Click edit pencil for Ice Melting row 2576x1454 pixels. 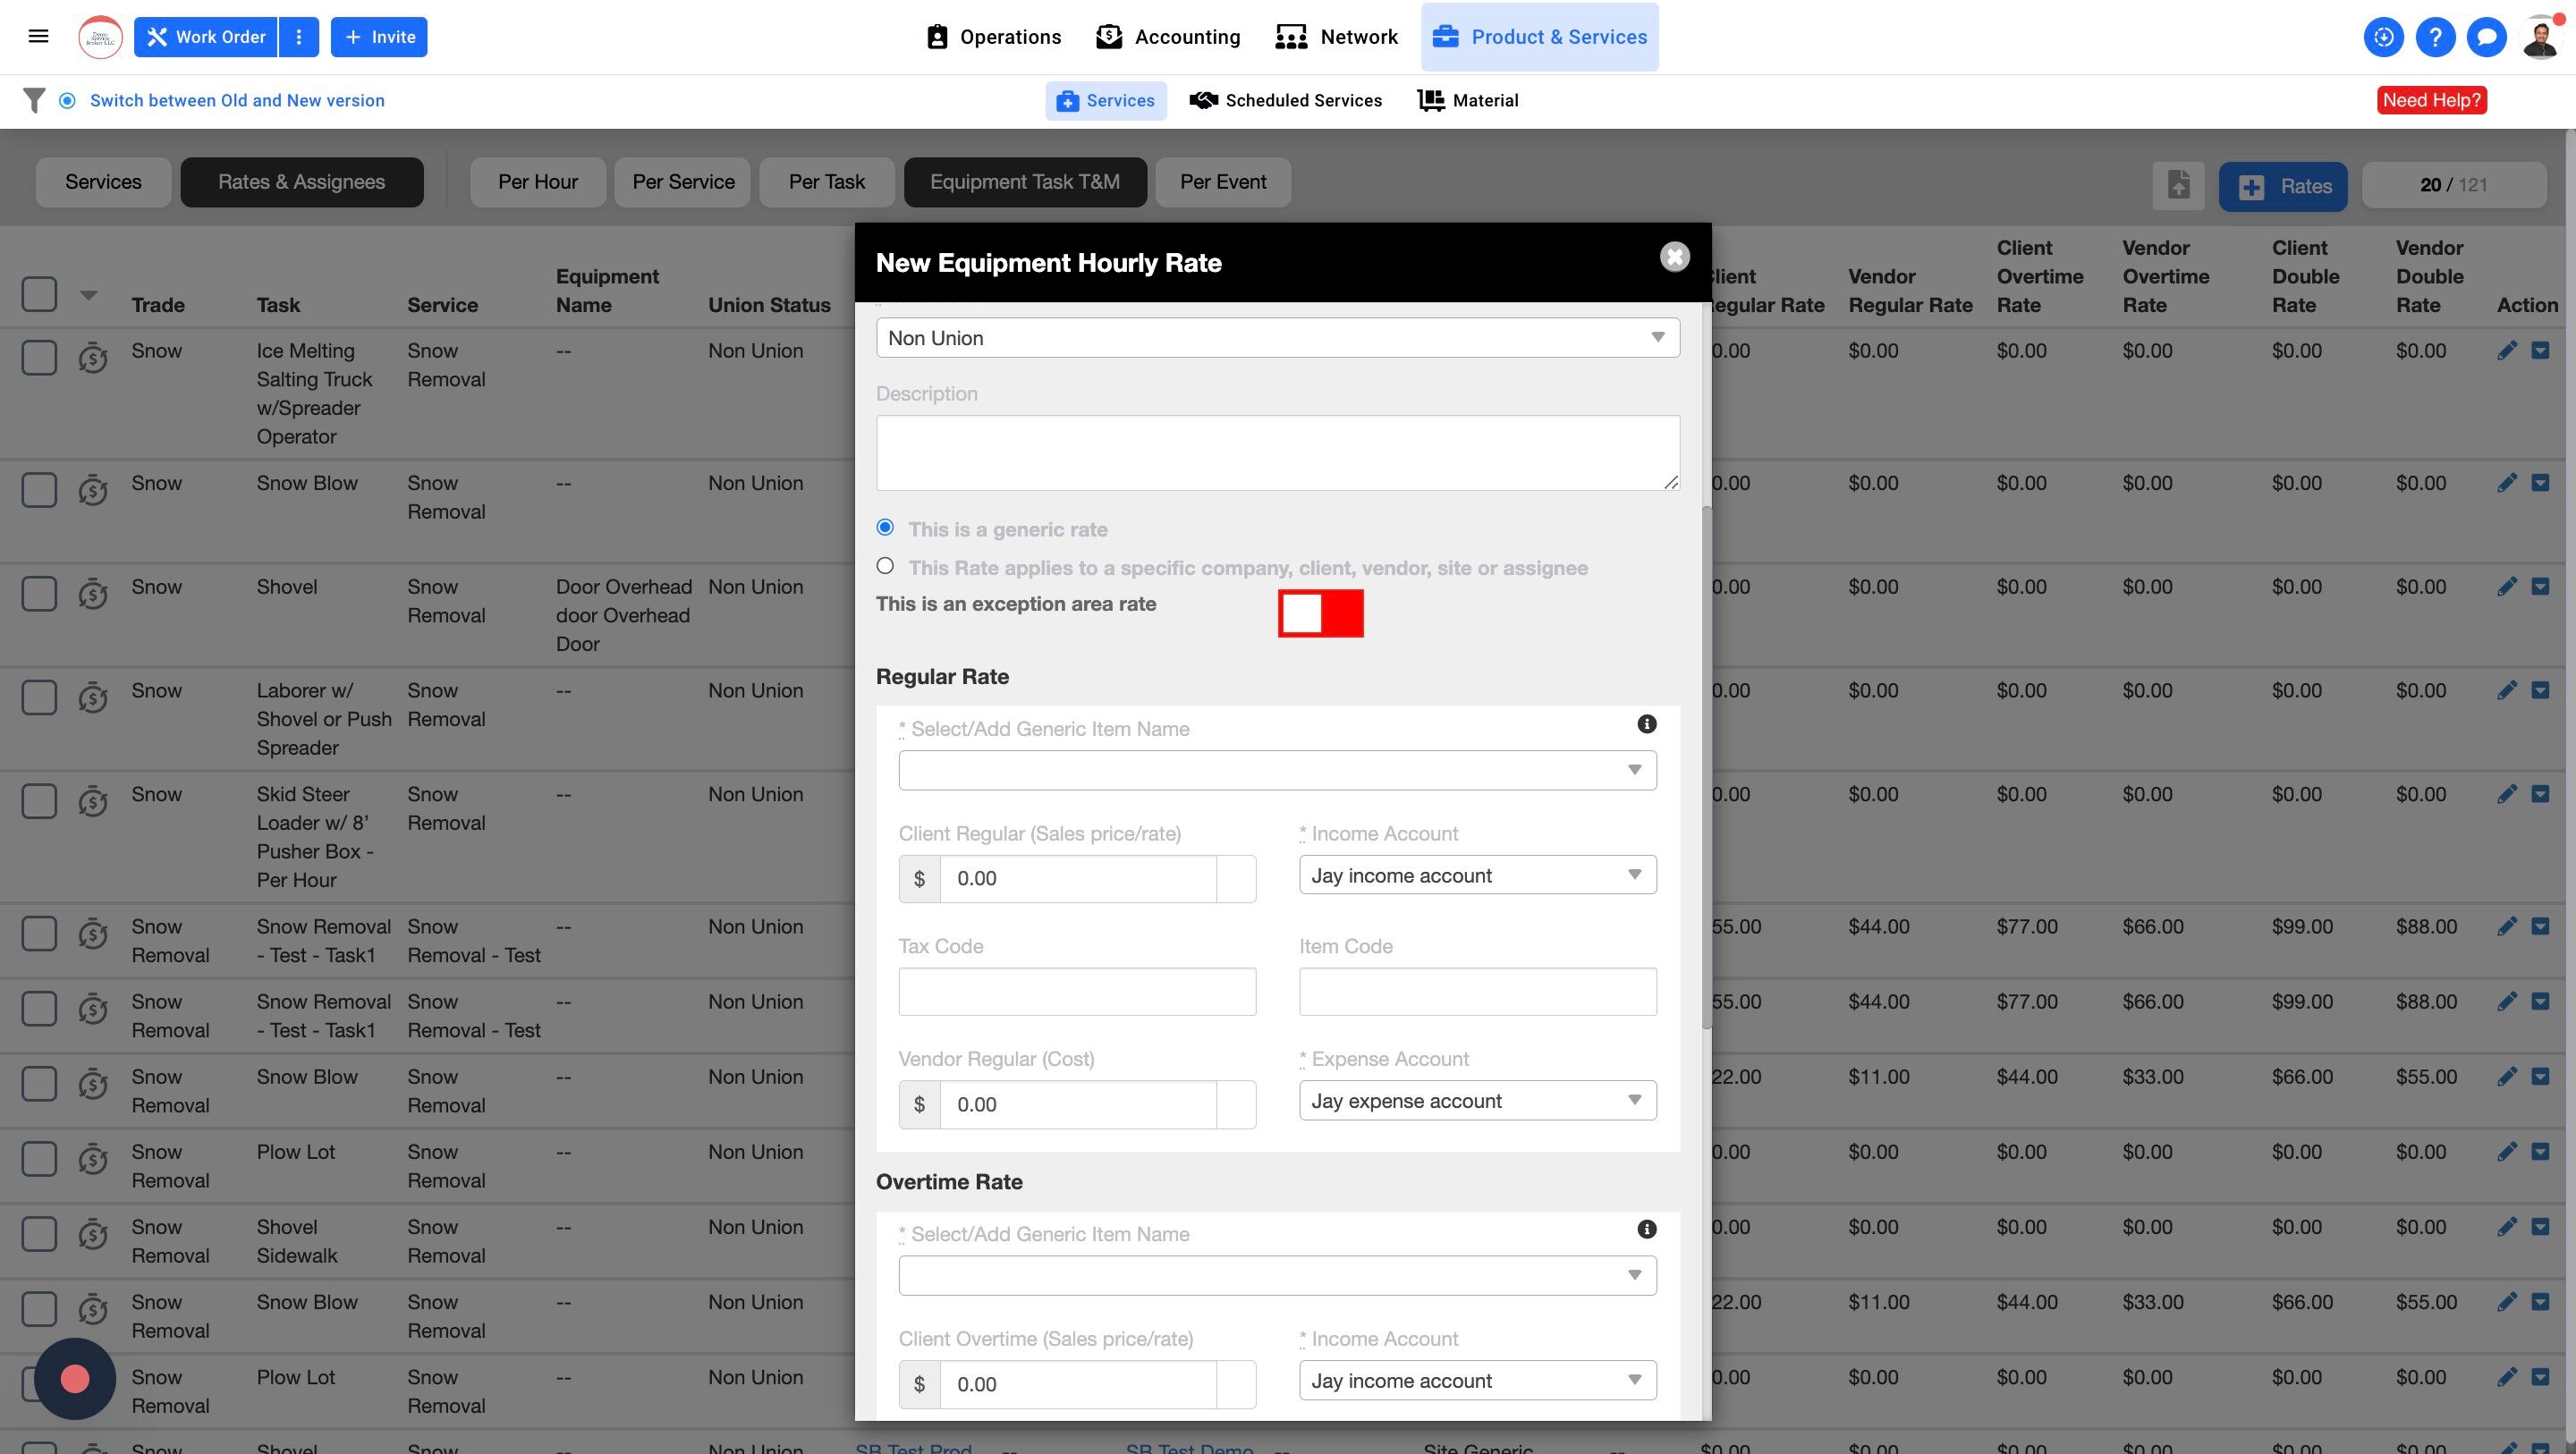[2506, 351]
